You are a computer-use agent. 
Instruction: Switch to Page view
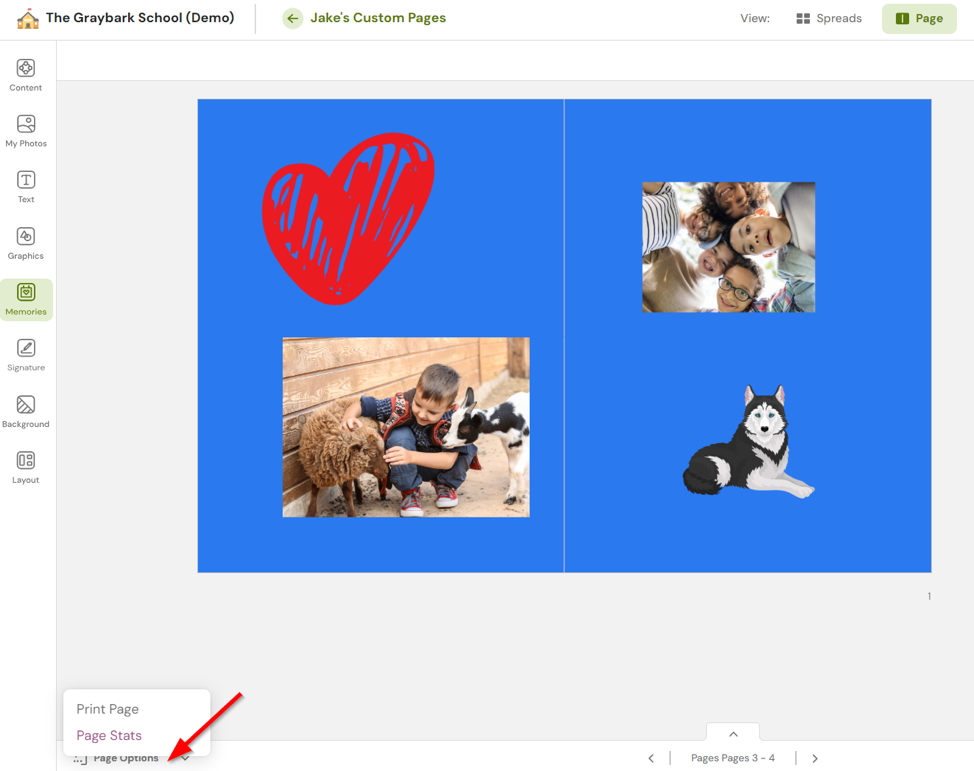[x=919, y=18]
